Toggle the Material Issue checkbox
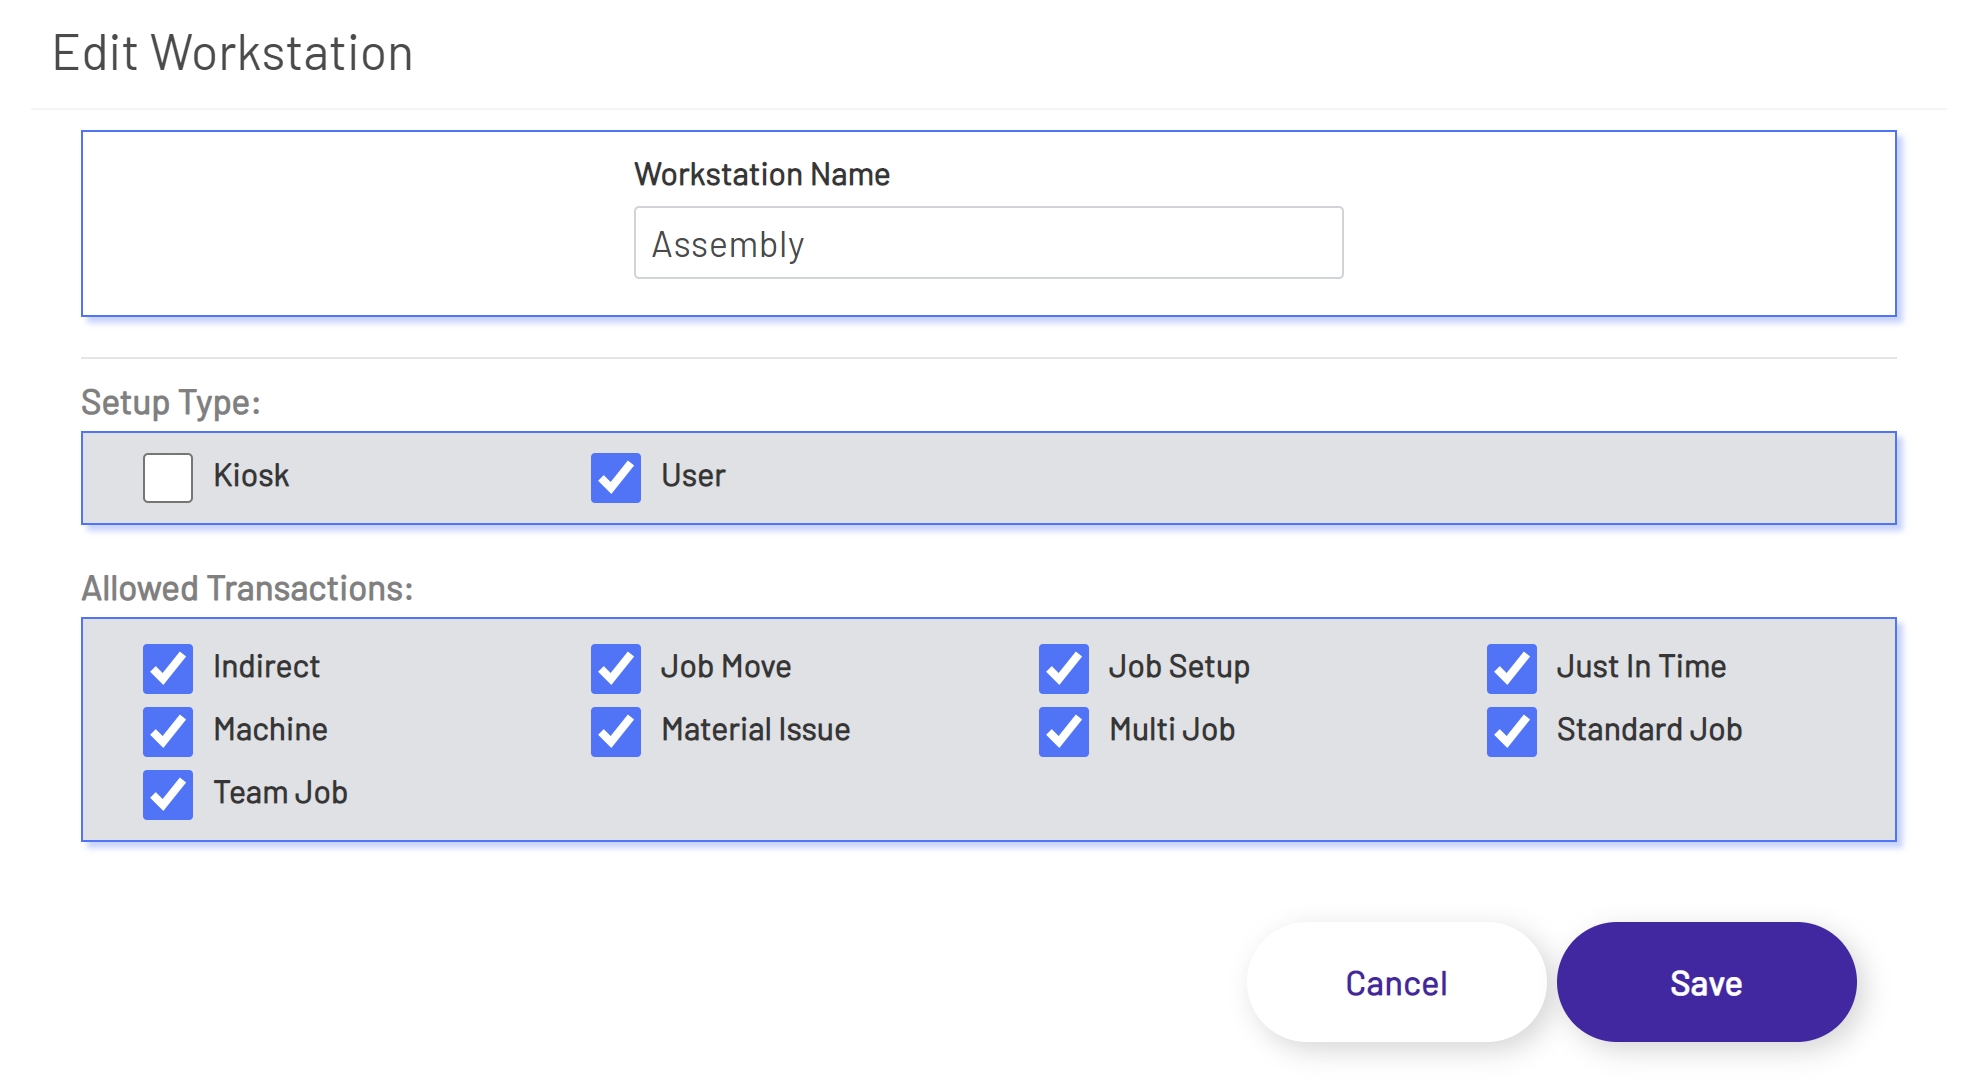 tap(615, 731)
